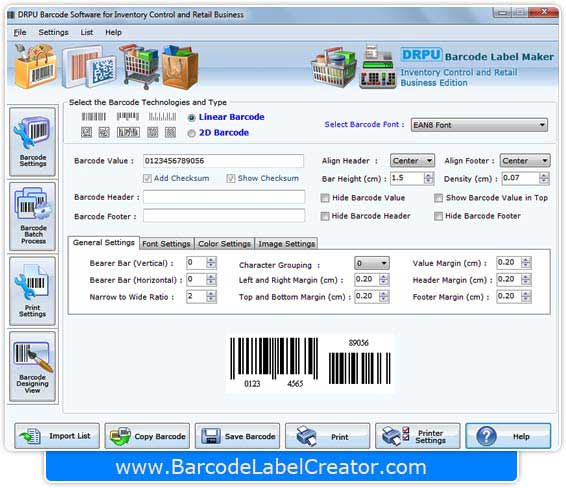Click the shopping bag barcode banner icon

(x=35, y=66)
